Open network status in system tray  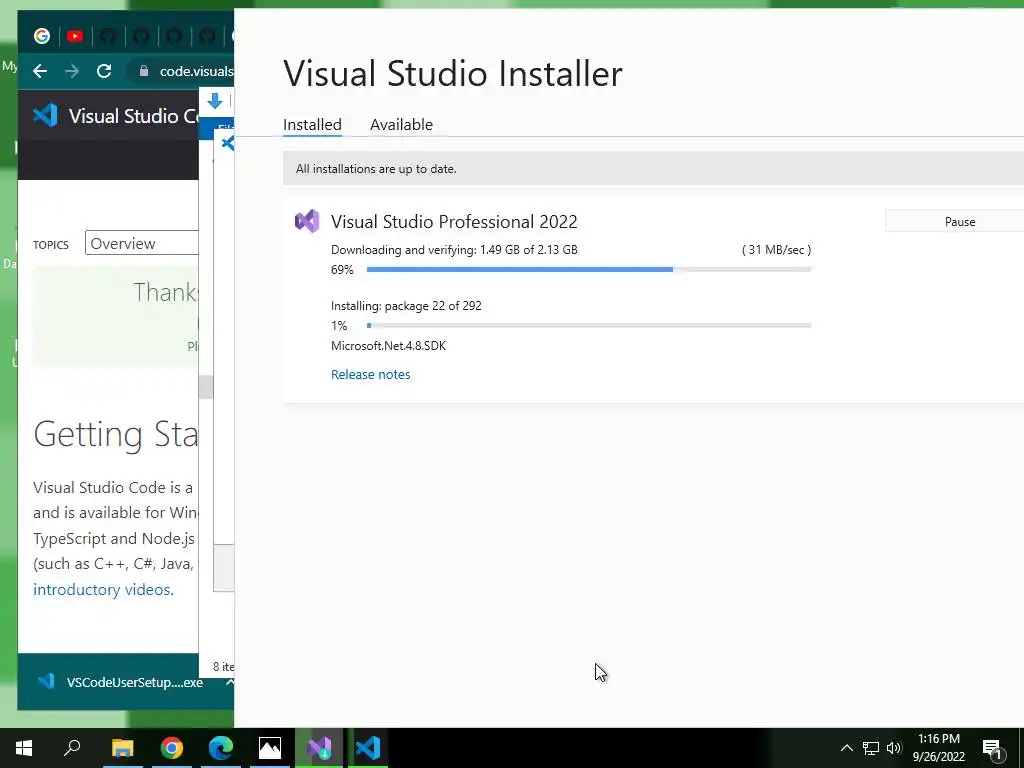click(x=871, y=748)
